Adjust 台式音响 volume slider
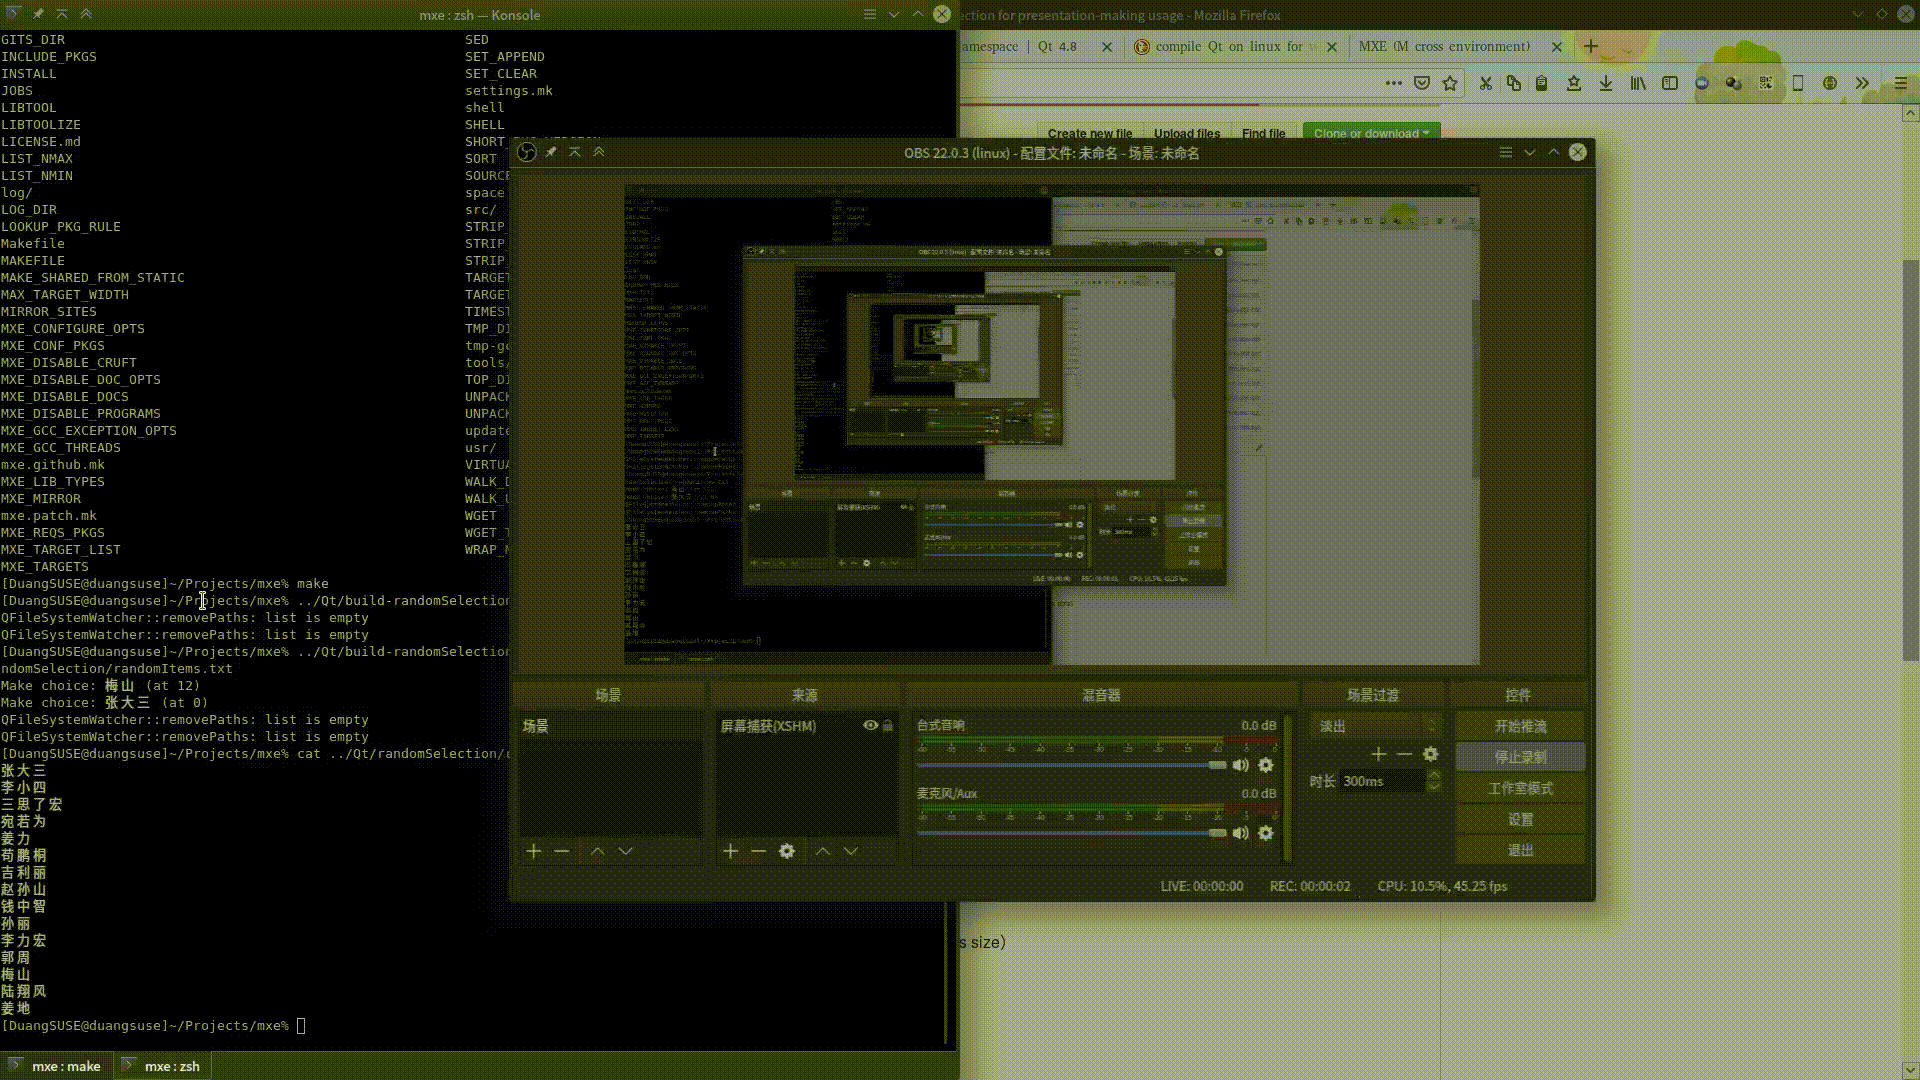Screen dimensions: 1920x1080 [1072, 765]
